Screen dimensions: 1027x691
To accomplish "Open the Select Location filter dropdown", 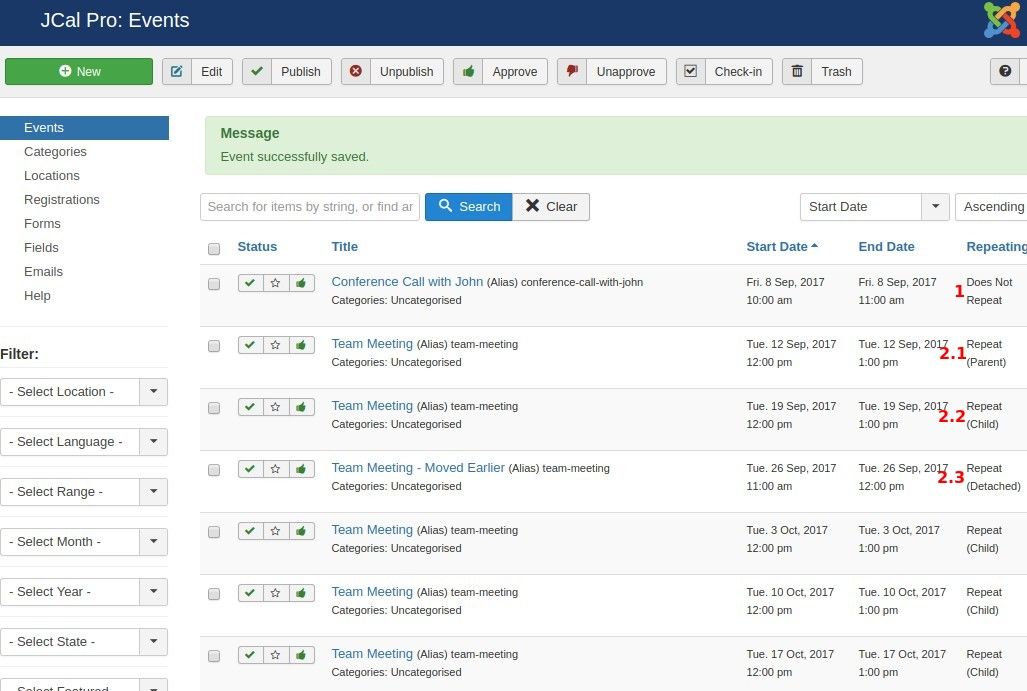I will click(84, 392).
